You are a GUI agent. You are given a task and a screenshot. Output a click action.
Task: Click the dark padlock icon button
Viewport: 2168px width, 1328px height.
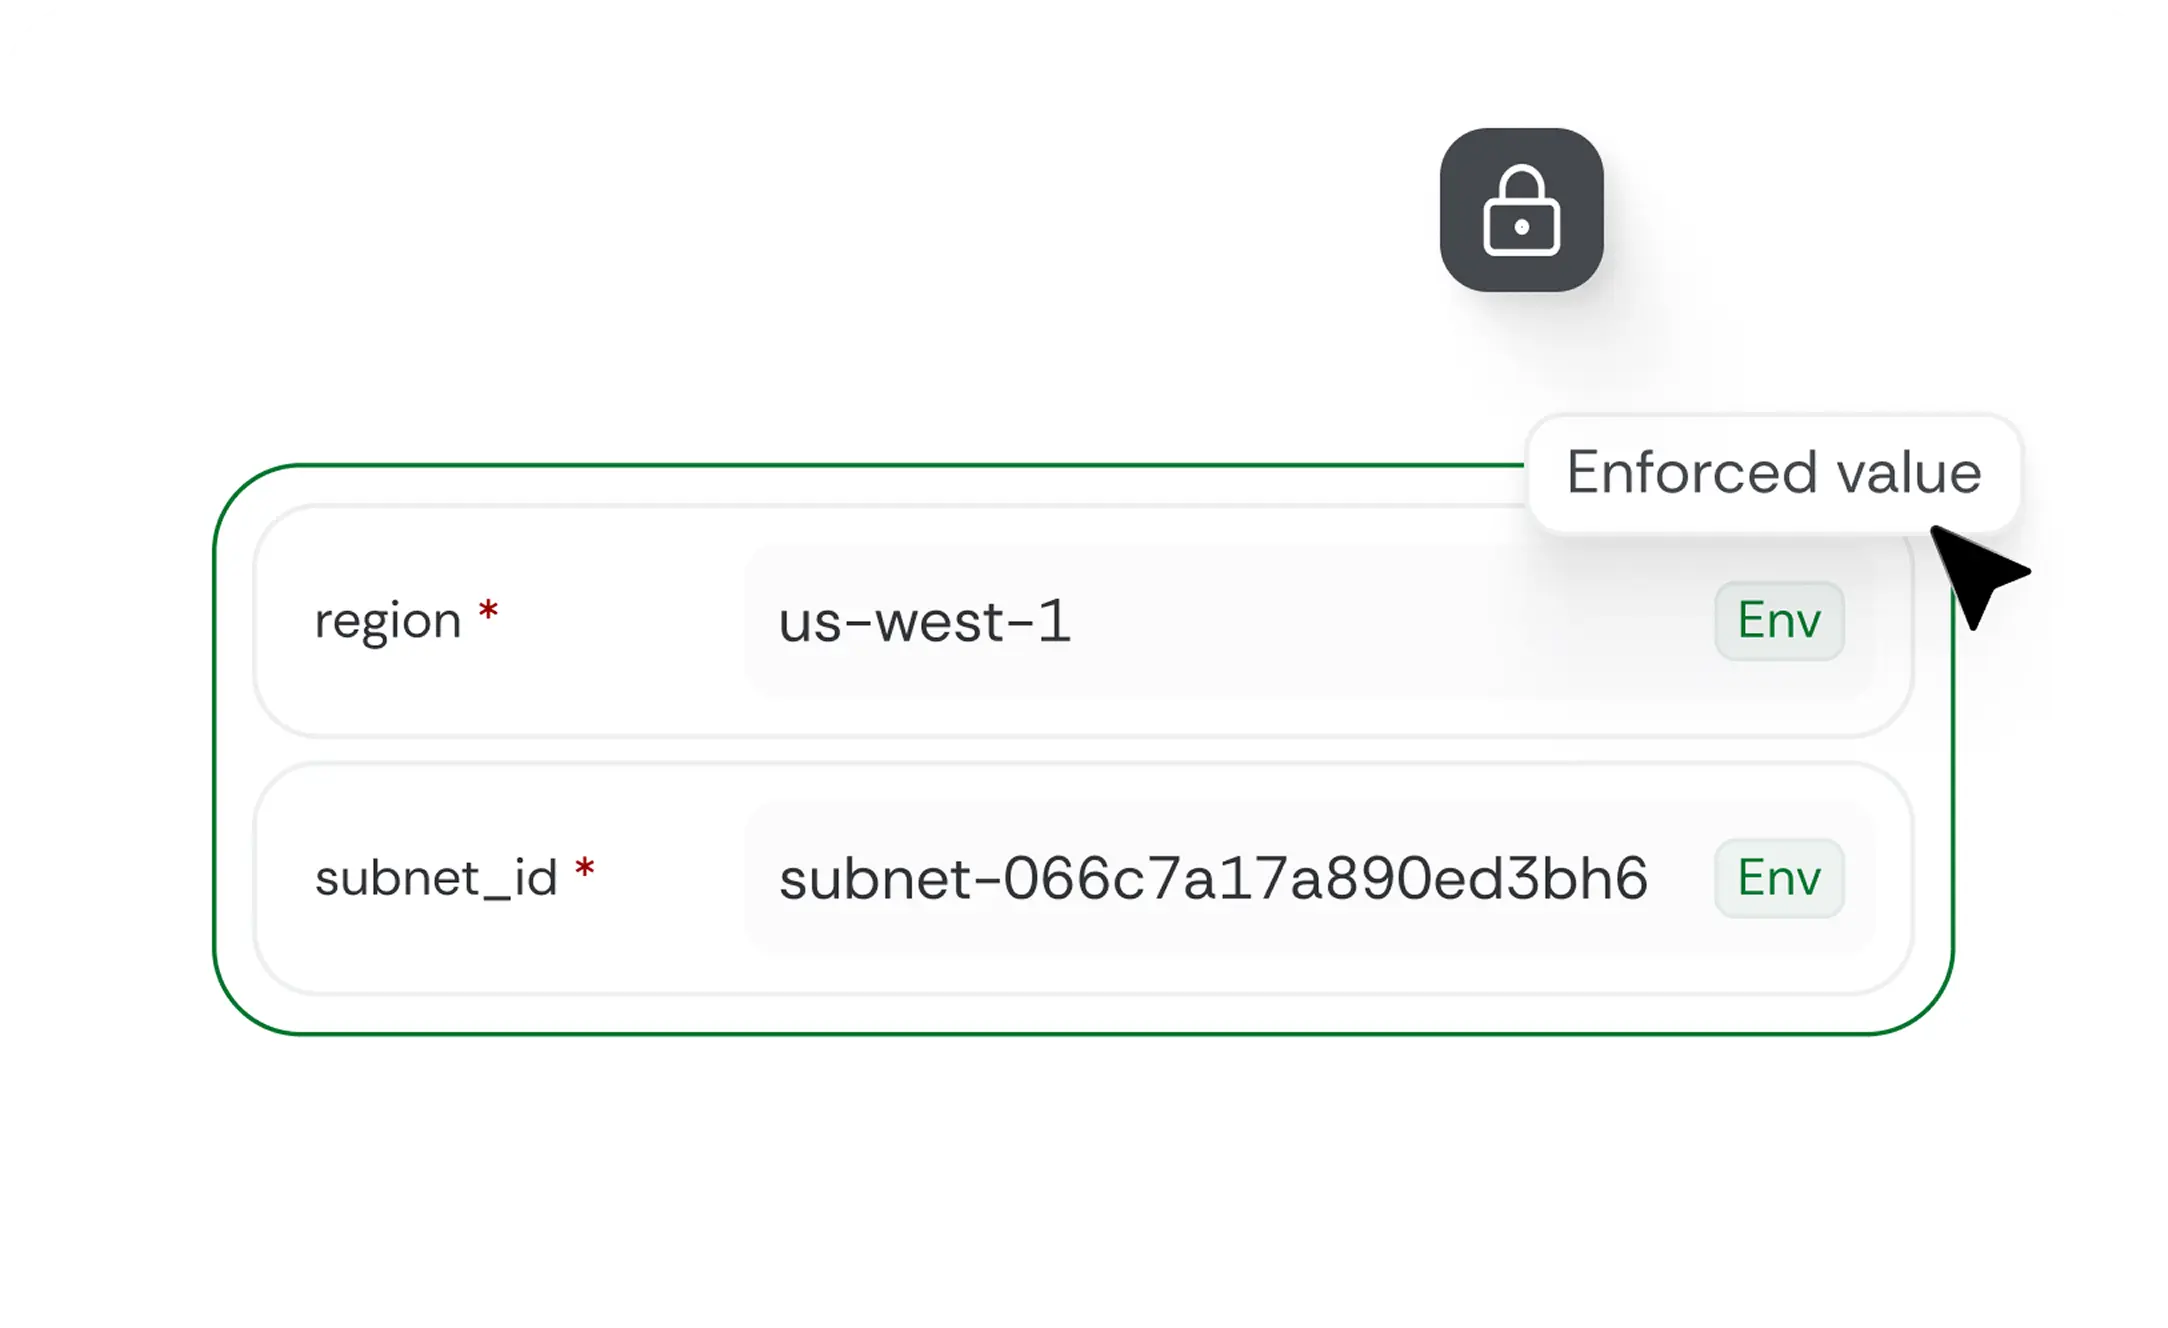(x=1521, y=210)
